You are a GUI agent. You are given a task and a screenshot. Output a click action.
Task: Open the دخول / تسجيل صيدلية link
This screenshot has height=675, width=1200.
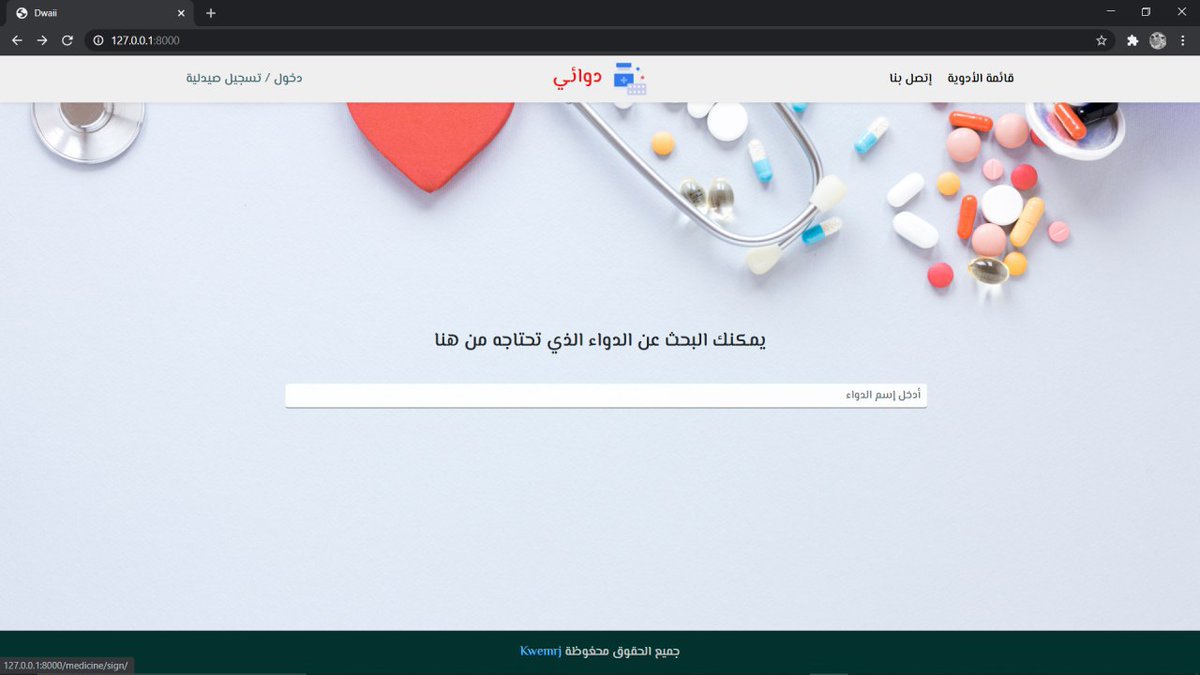click(244, 78)
